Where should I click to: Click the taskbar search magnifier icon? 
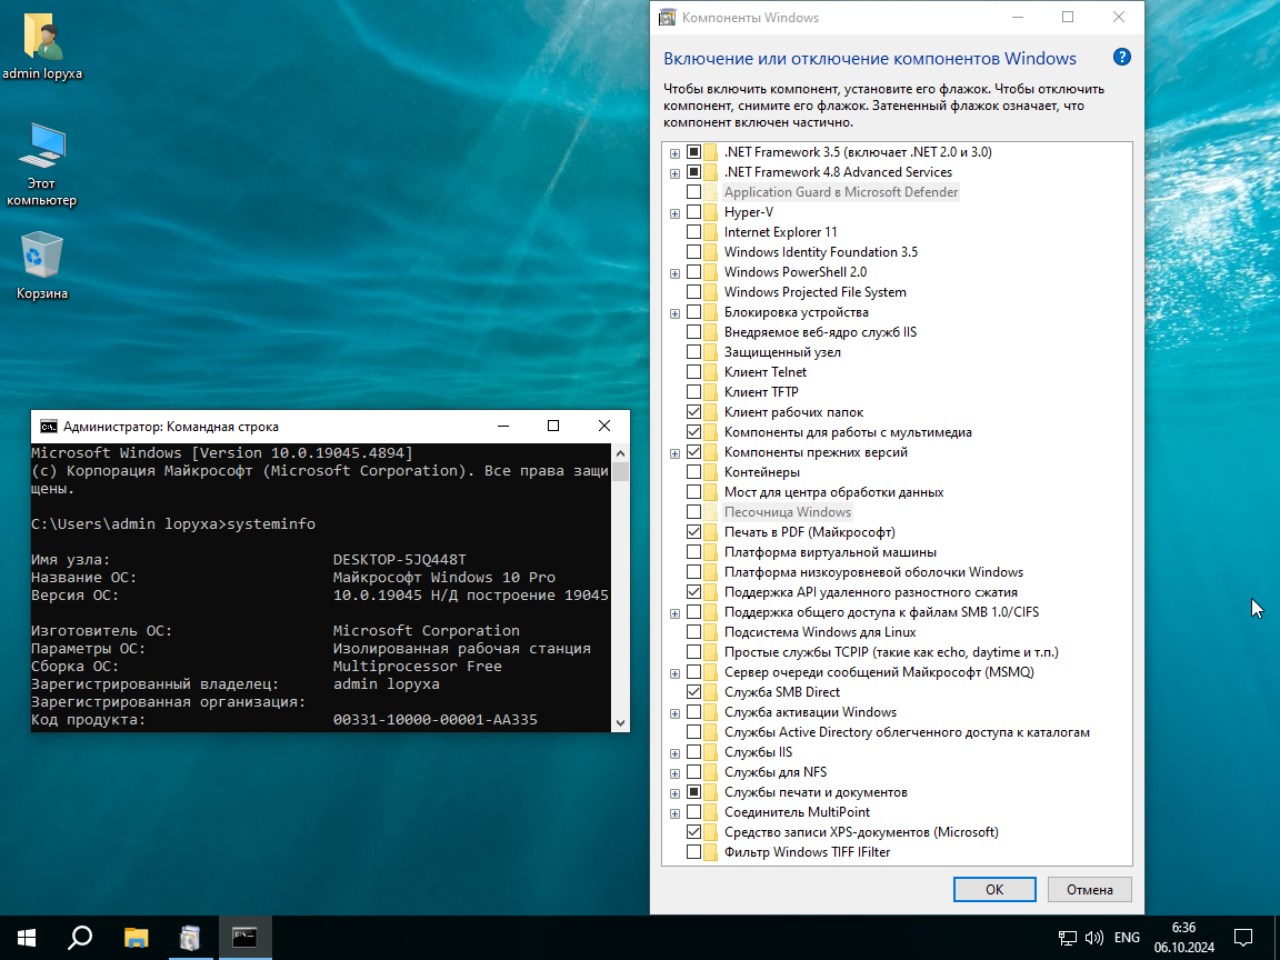pos(80,937)
